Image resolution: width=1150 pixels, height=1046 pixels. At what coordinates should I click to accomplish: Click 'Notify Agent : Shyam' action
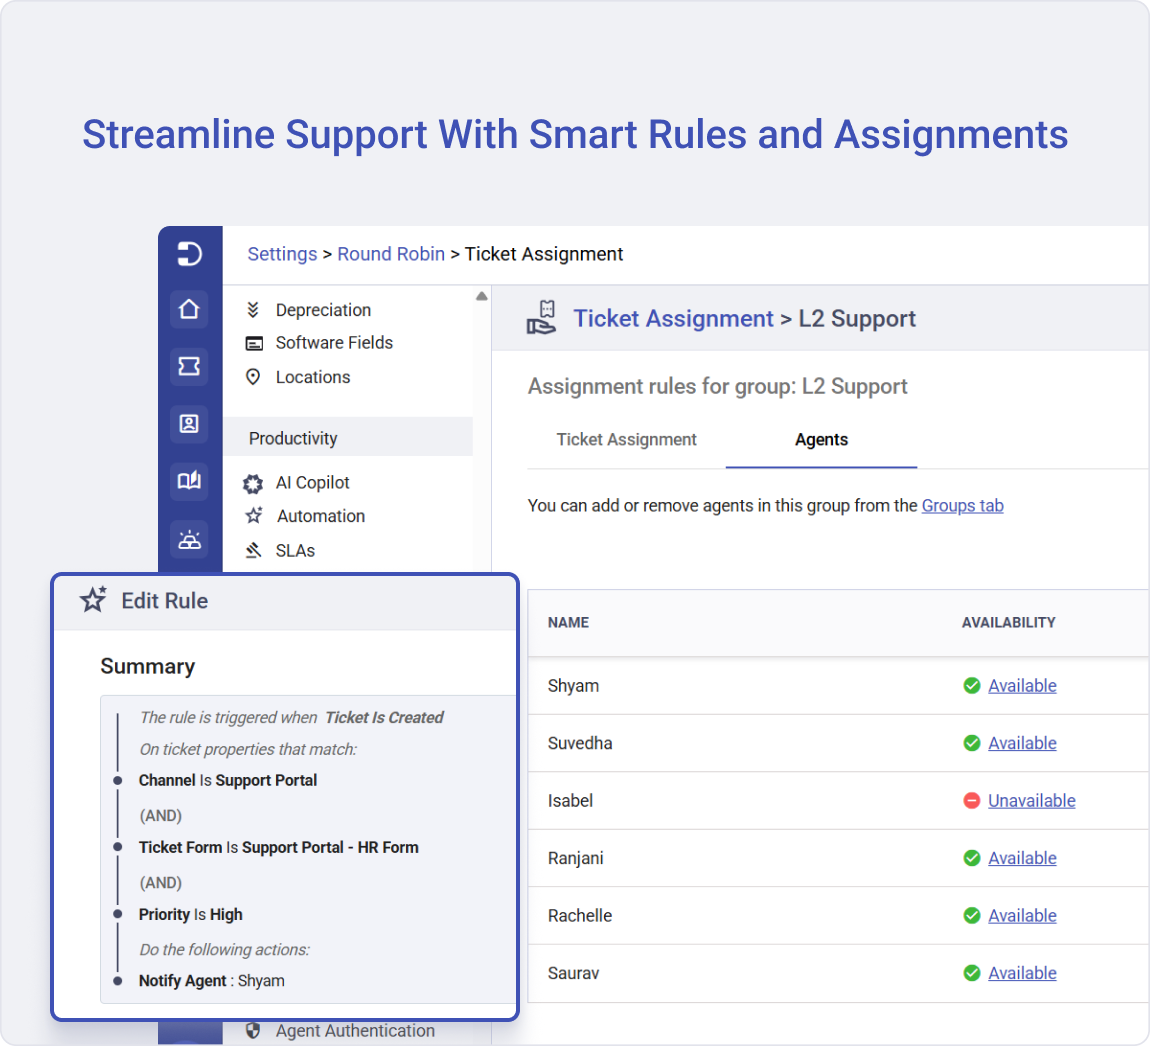pyautogui.click(x=212, y=981)
